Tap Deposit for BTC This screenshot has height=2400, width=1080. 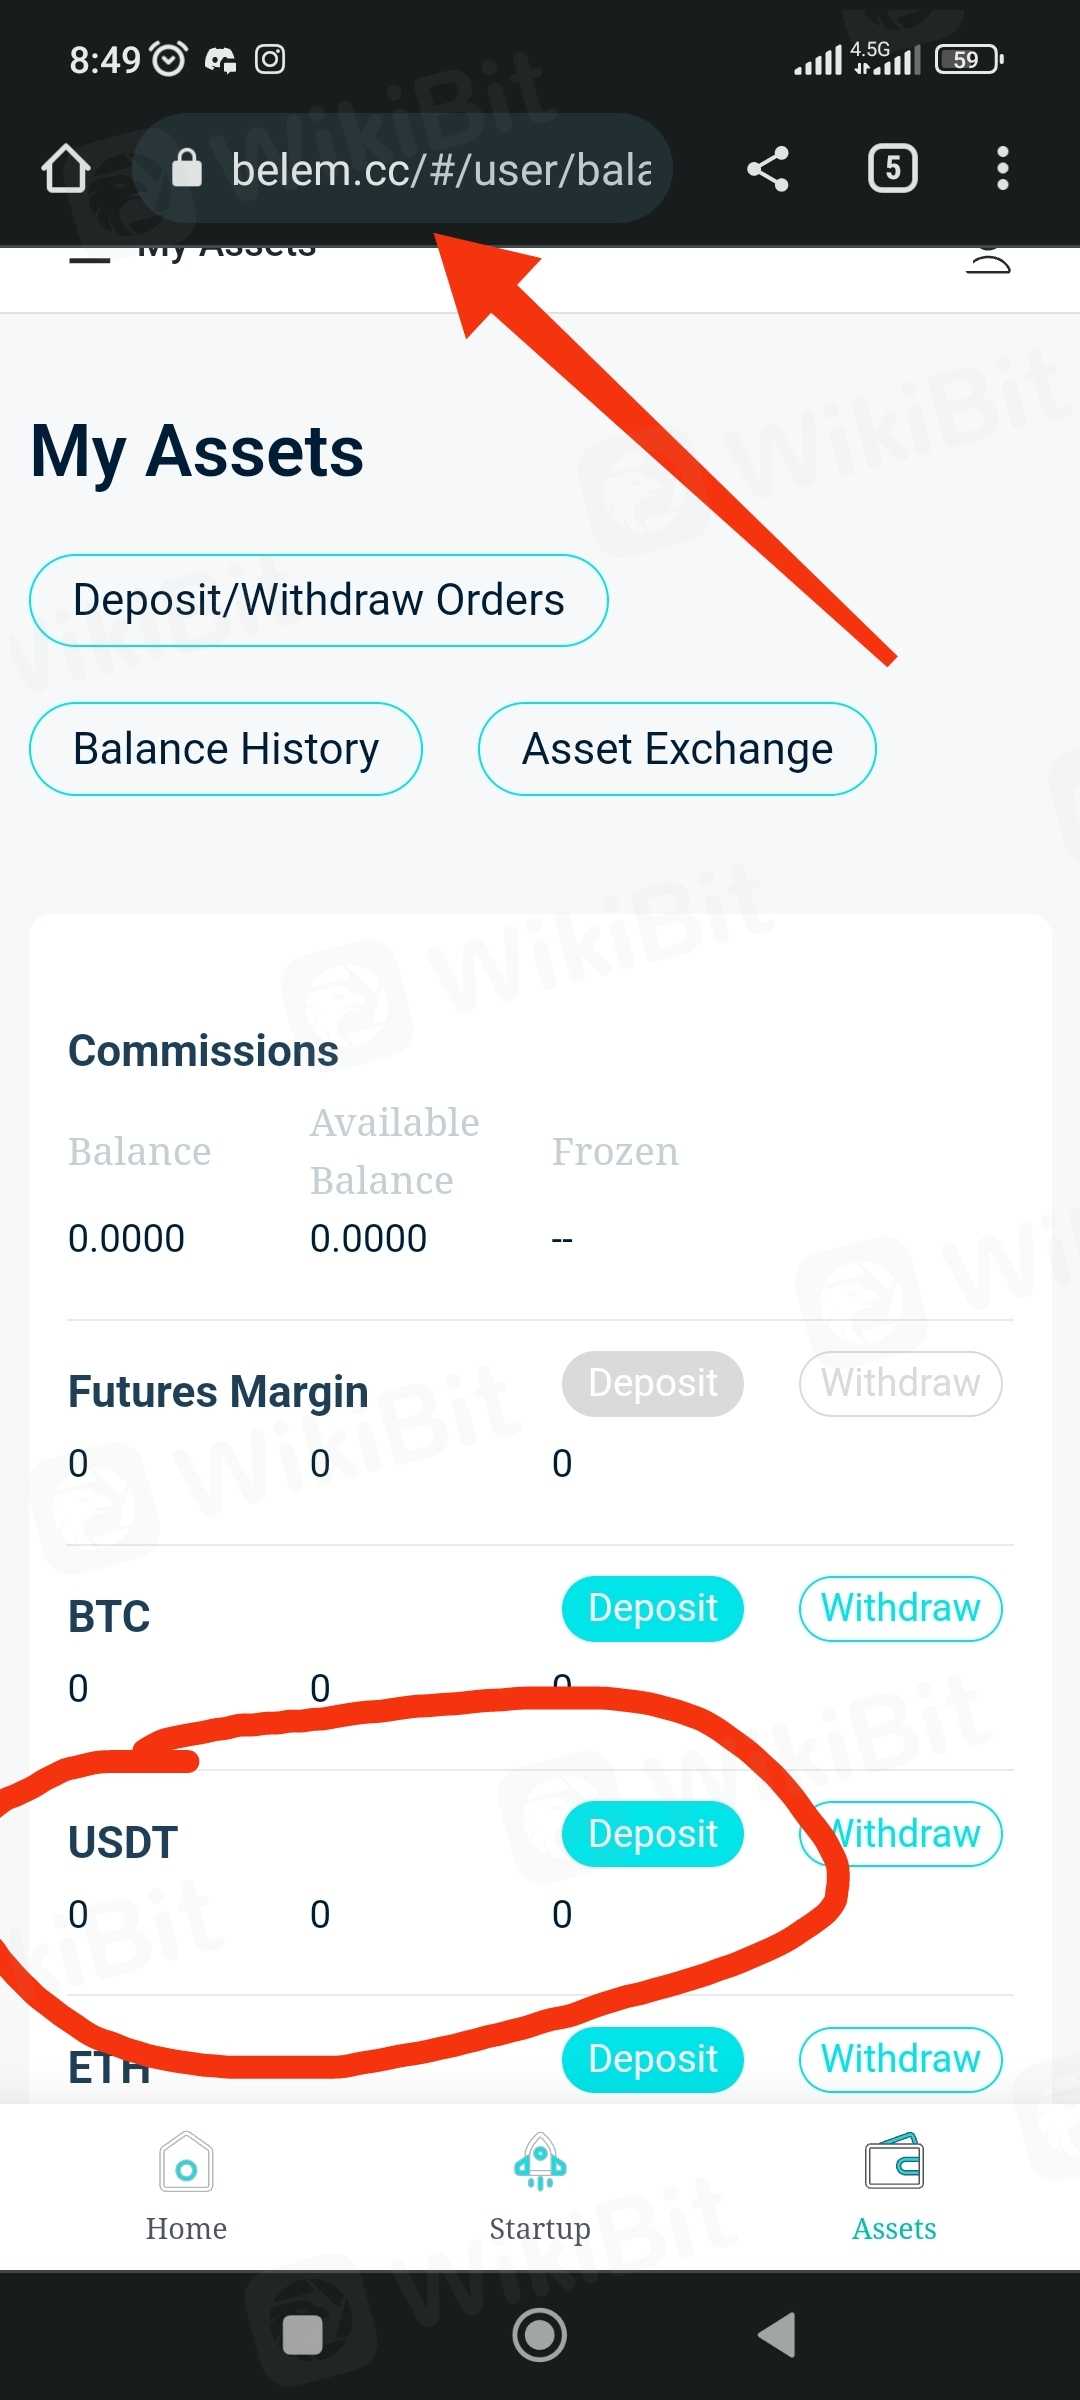coord(653,1609)
